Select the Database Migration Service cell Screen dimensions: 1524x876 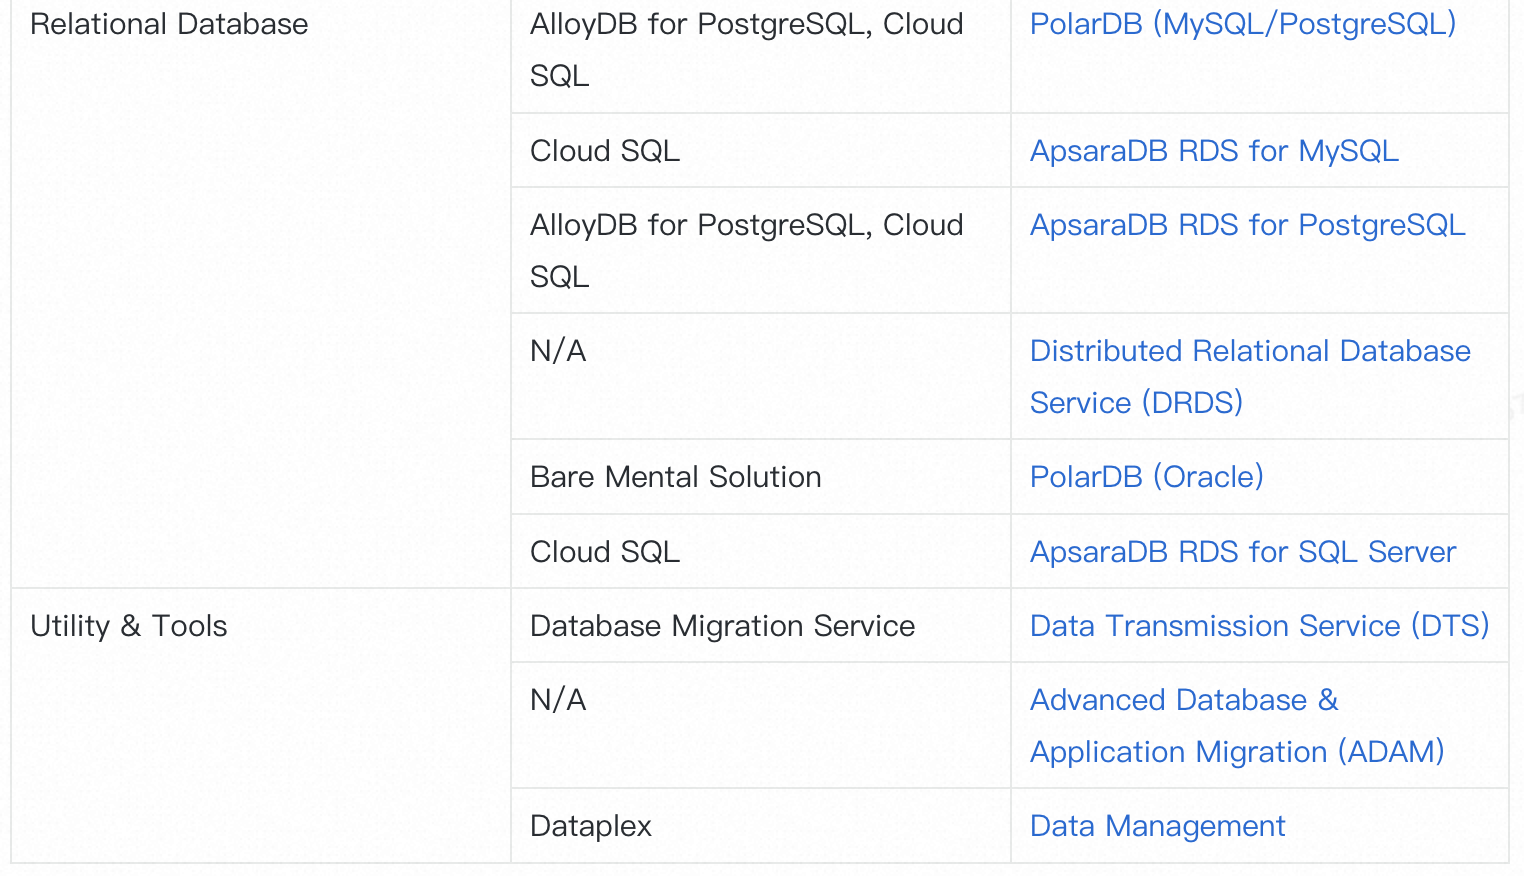(x=761, y=626)
